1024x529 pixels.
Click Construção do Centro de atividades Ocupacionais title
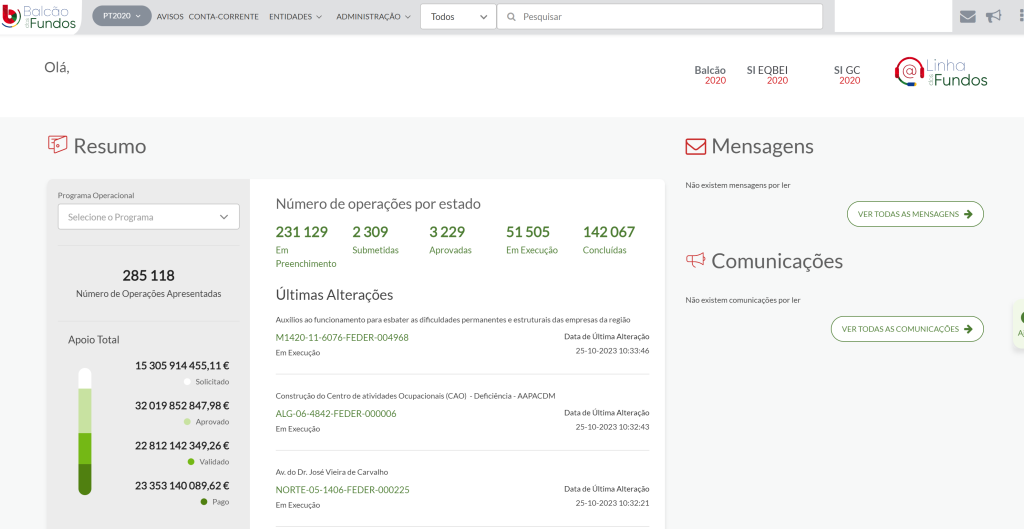(415, 396)
